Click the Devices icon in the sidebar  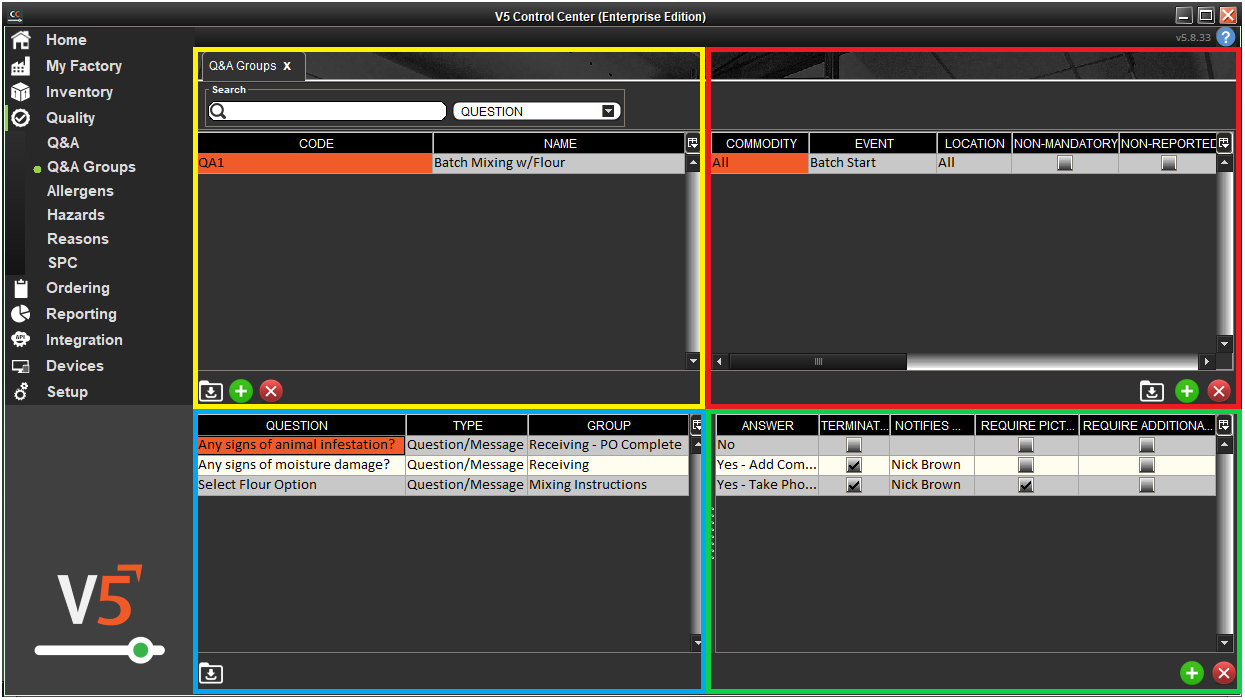(x=20, y=366)
